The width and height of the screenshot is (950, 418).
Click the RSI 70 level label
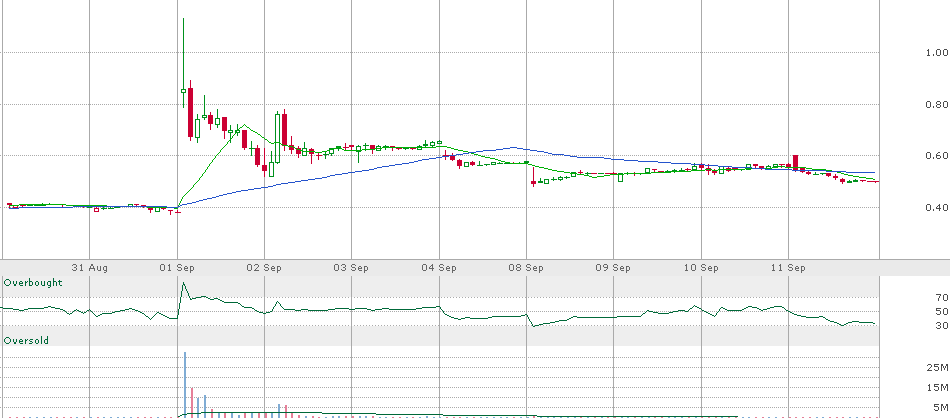(x=942, y=297)
